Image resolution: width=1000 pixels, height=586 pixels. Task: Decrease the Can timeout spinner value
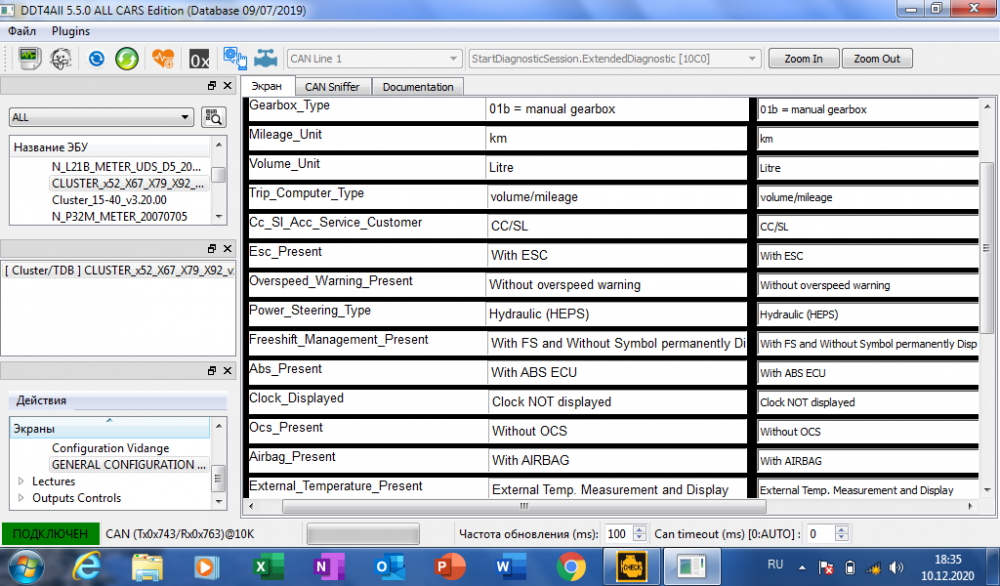[x=842, y=538]
